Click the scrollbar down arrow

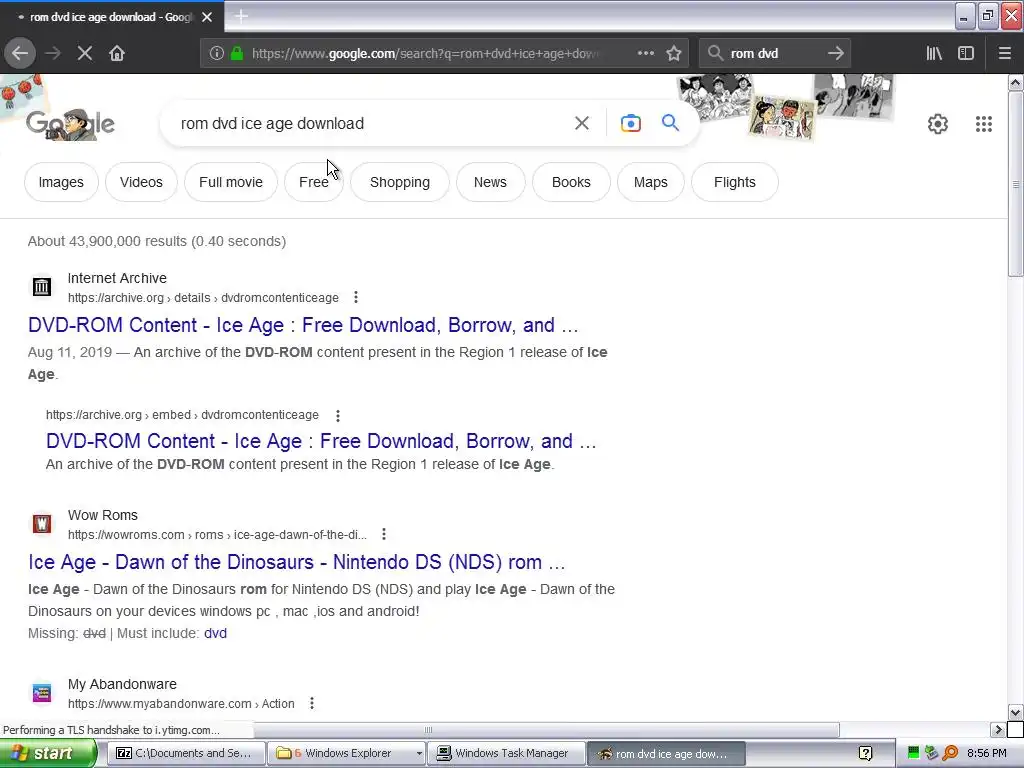coord(1016,712)
